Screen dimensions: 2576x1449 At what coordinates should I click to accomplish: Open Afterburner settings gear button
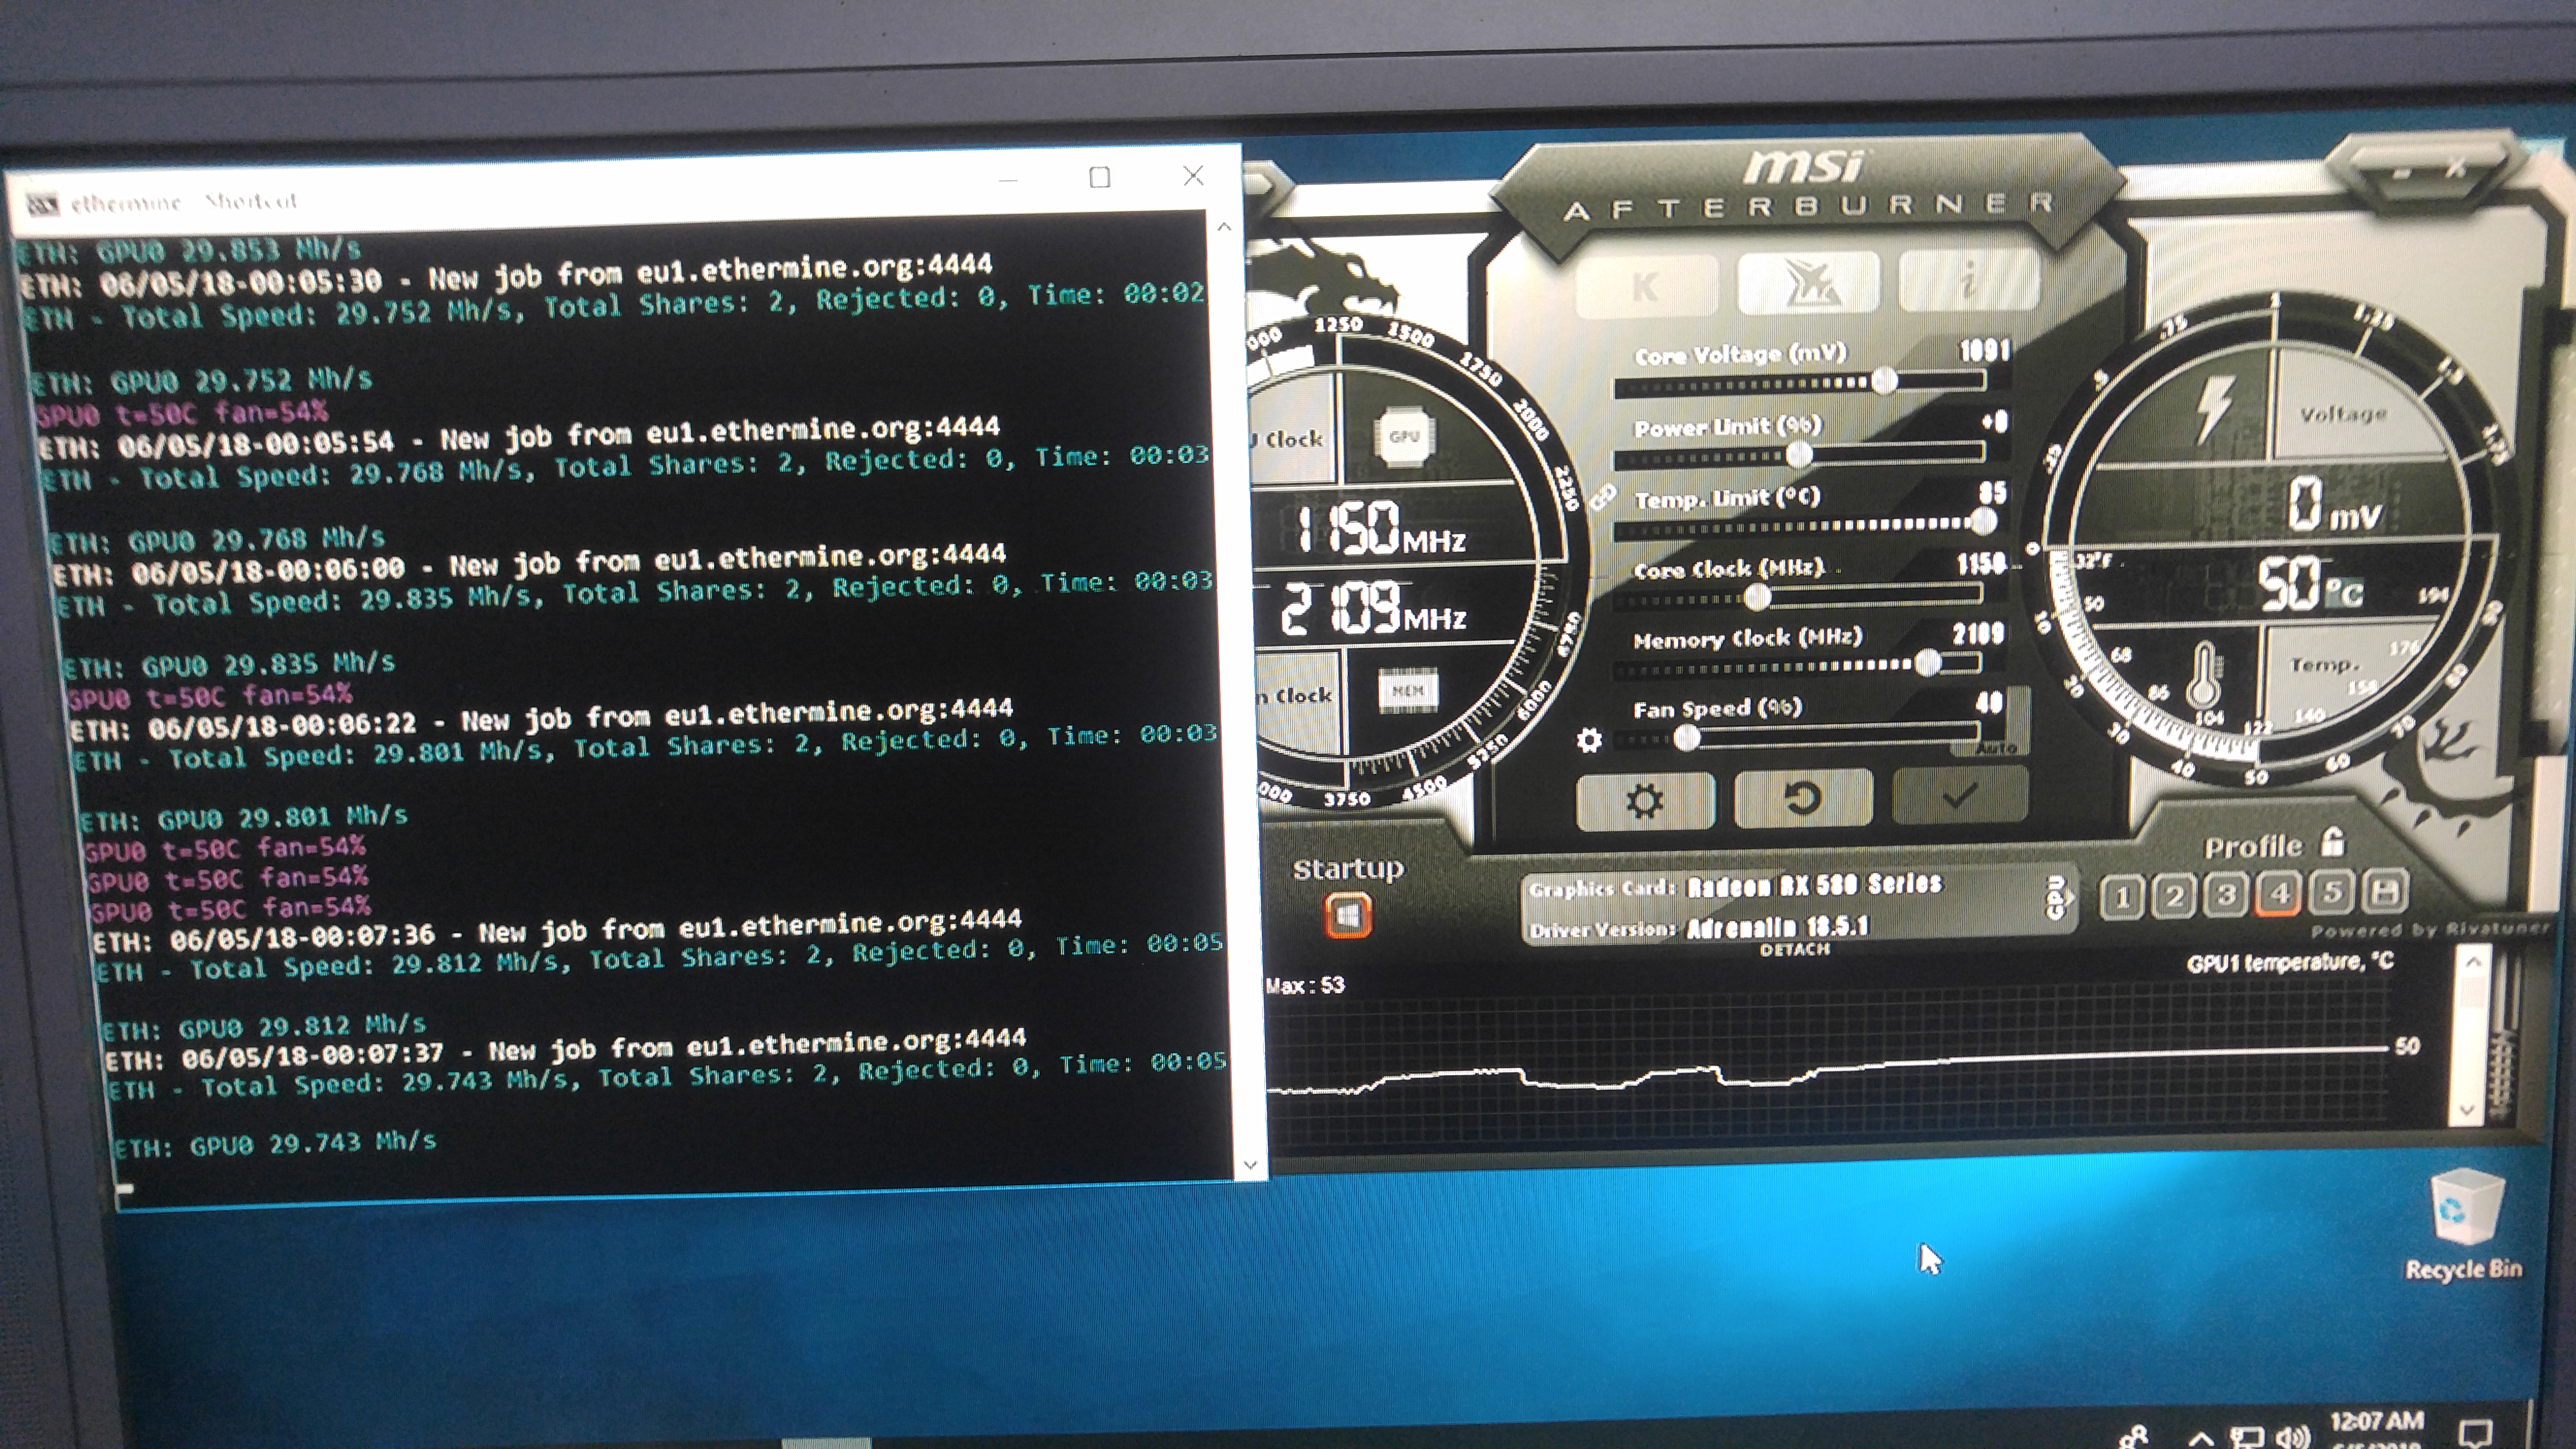[x=1644, y=800]
